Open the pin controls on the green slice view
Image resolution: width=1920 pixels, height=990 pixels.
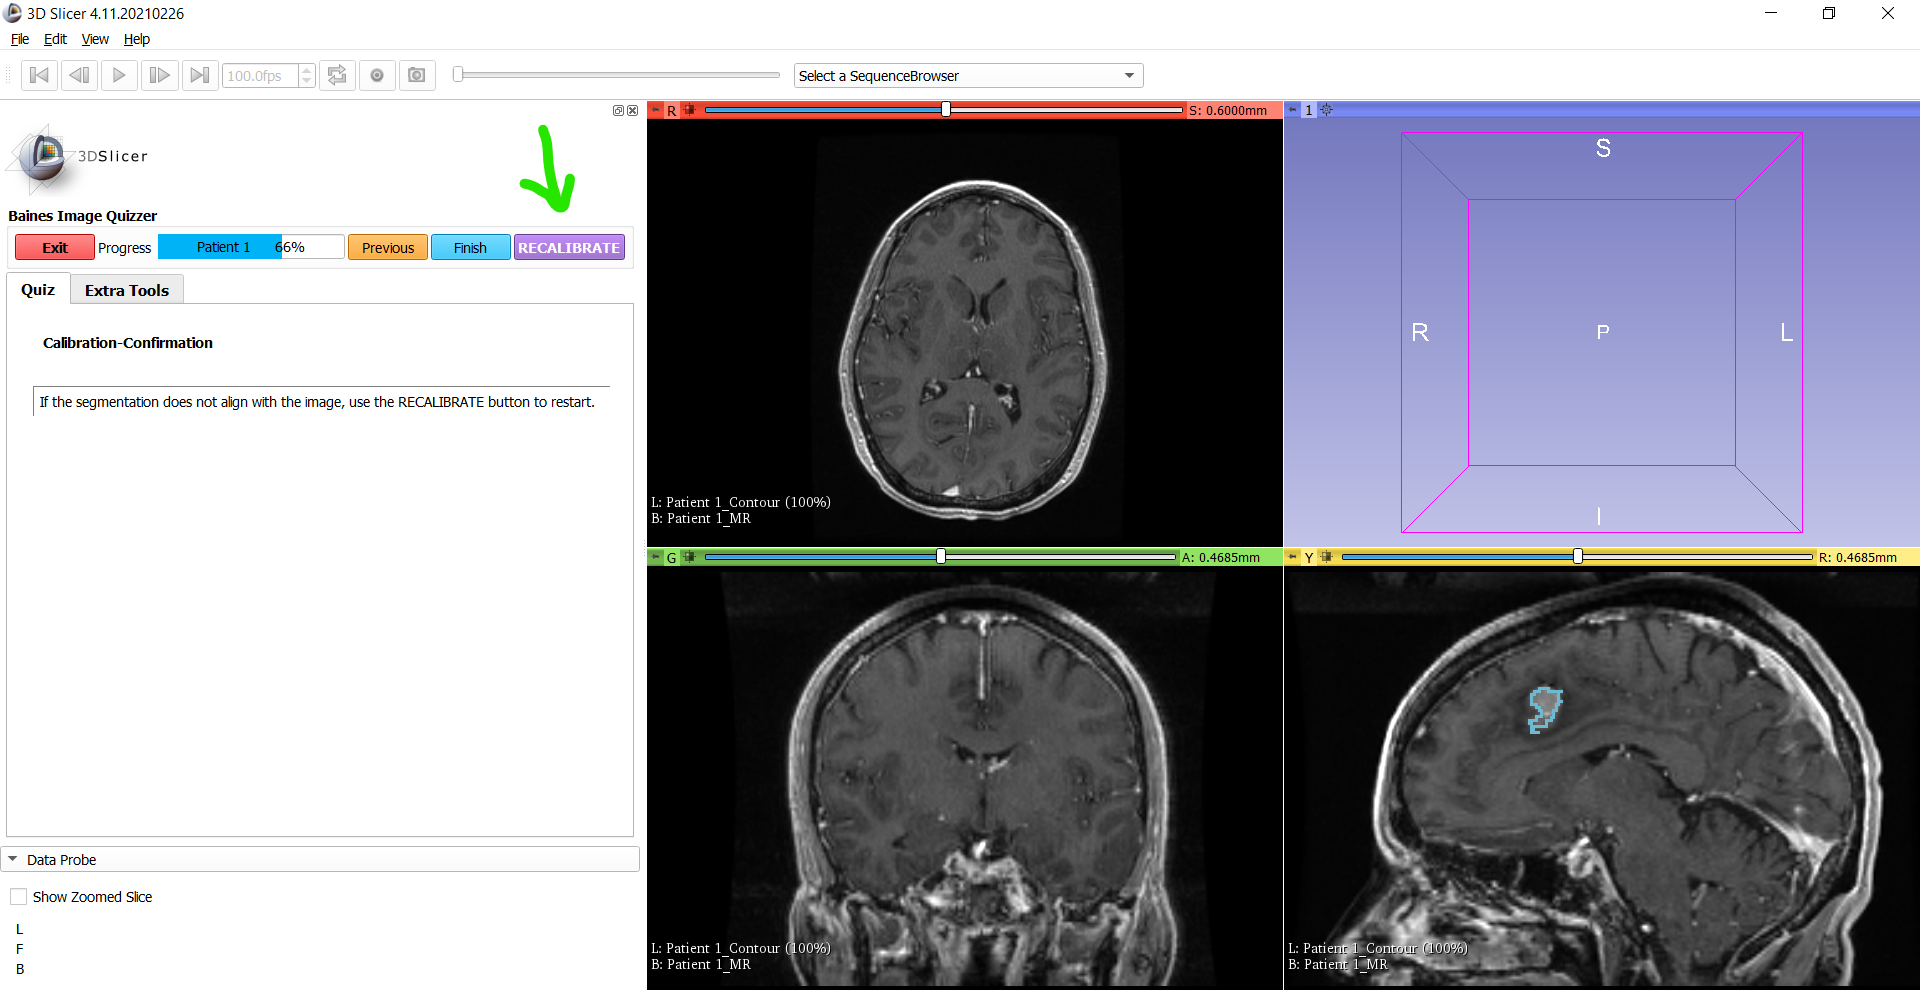pyautogui.click(x=656, y=557)
